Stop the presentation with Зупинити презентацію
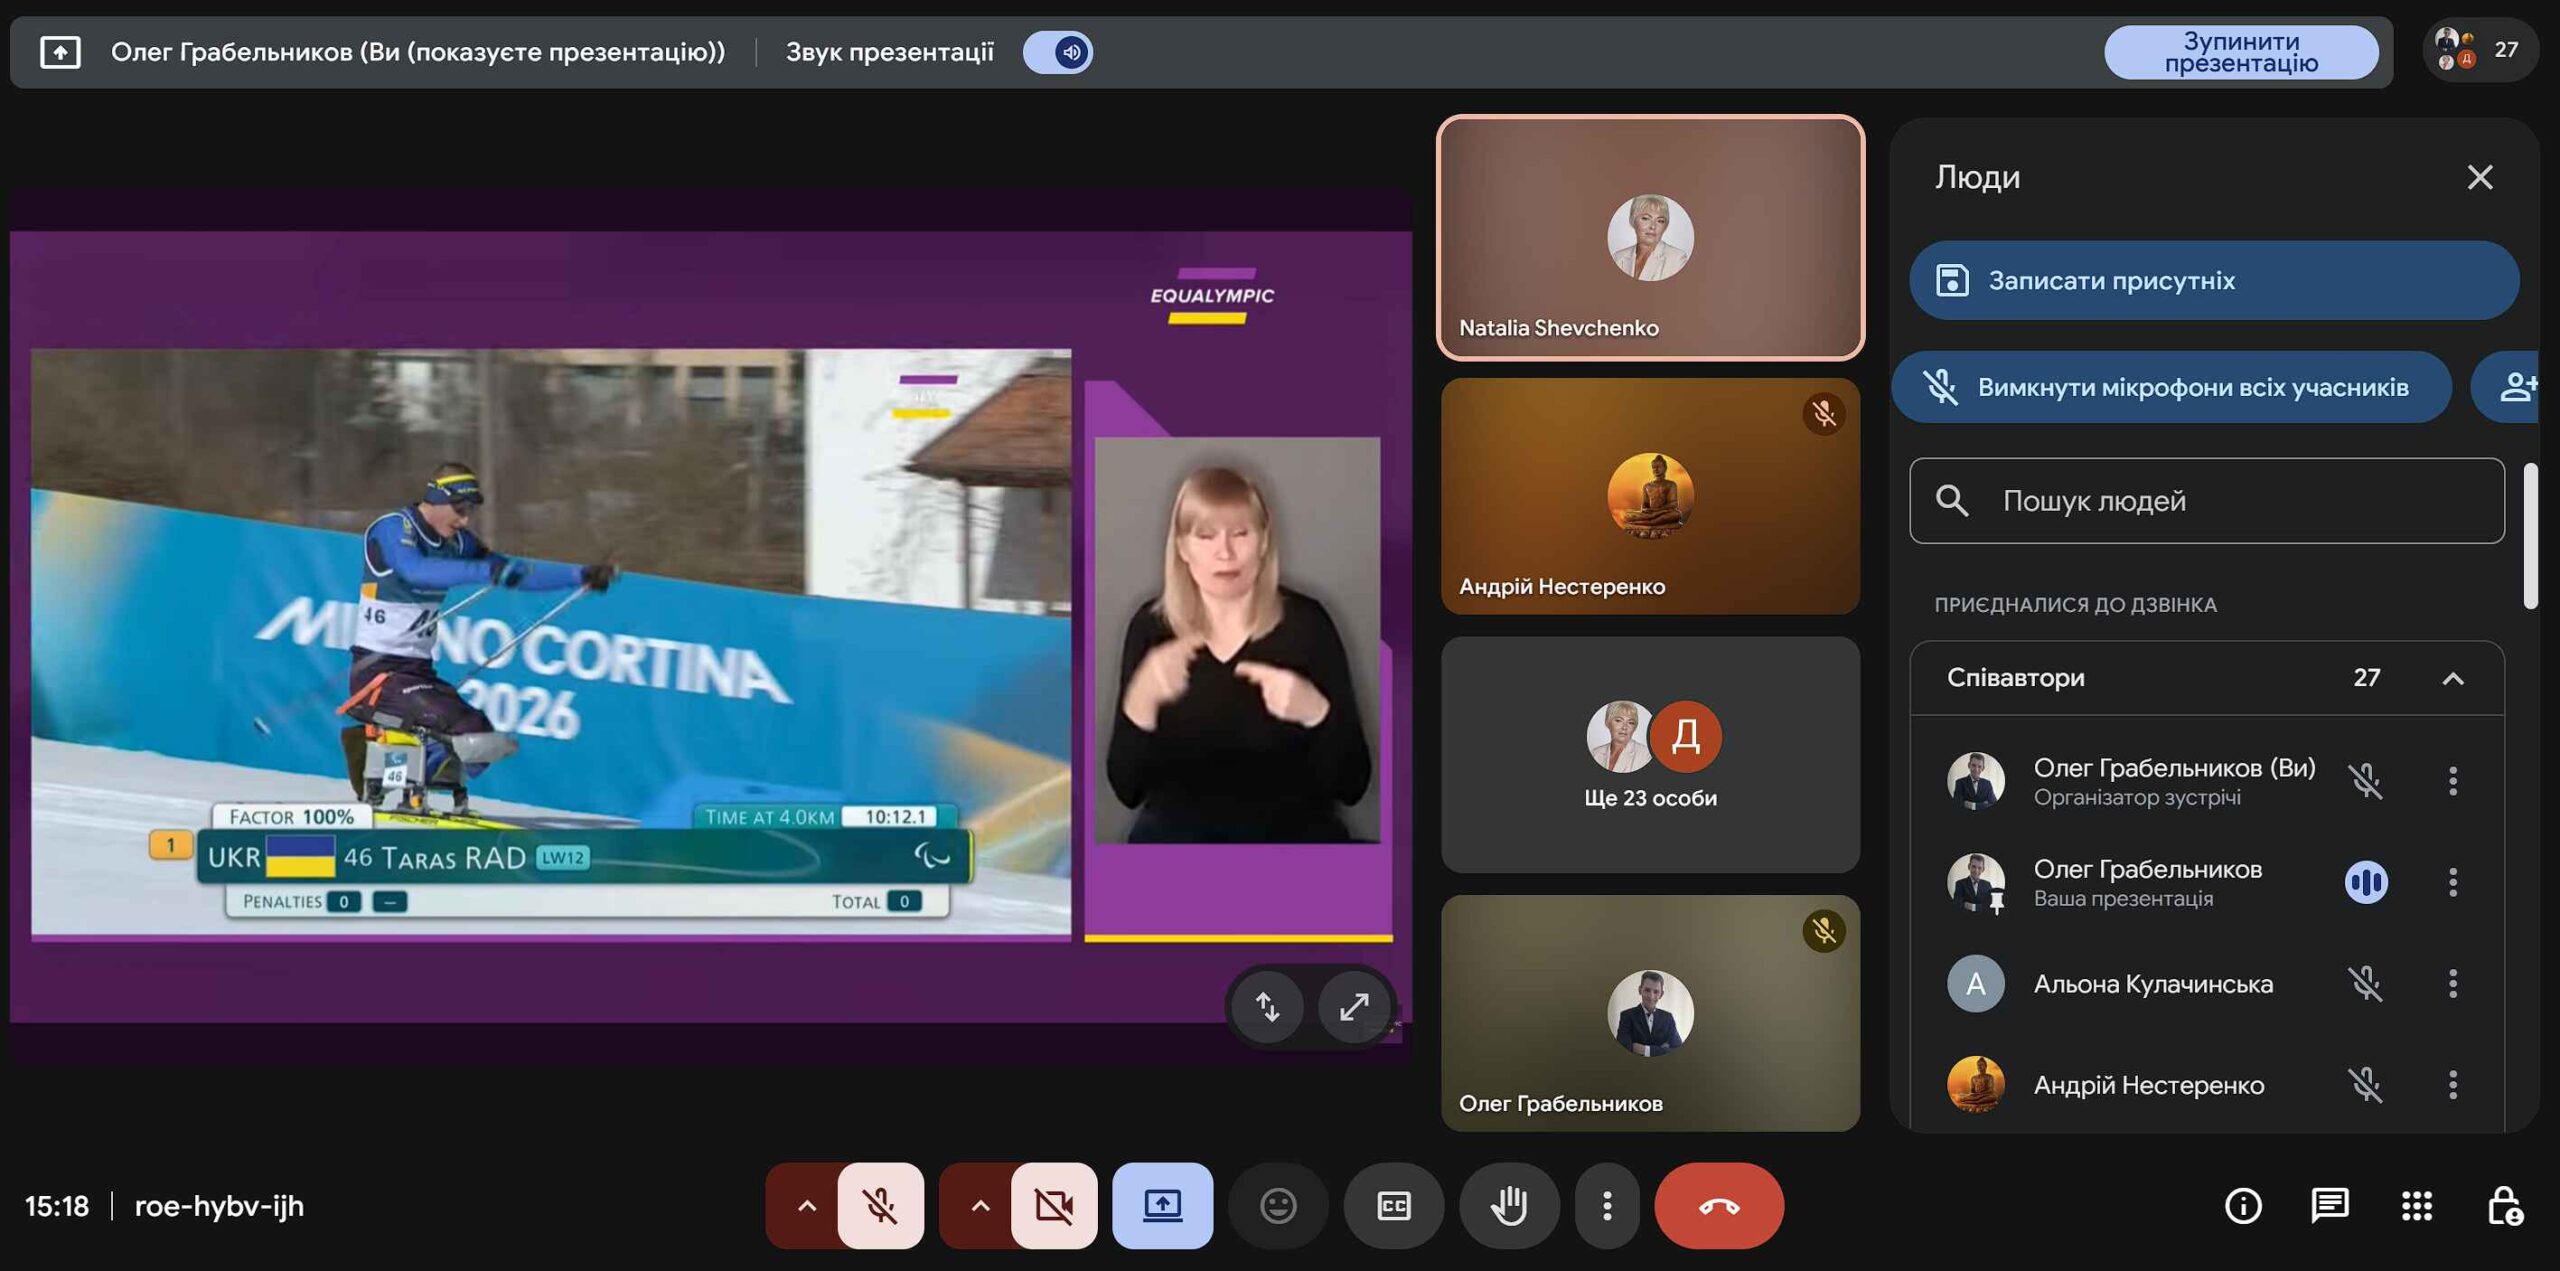This screenshot has width=2560, height=1271. pyautogui.click(x=2240, y=52)
